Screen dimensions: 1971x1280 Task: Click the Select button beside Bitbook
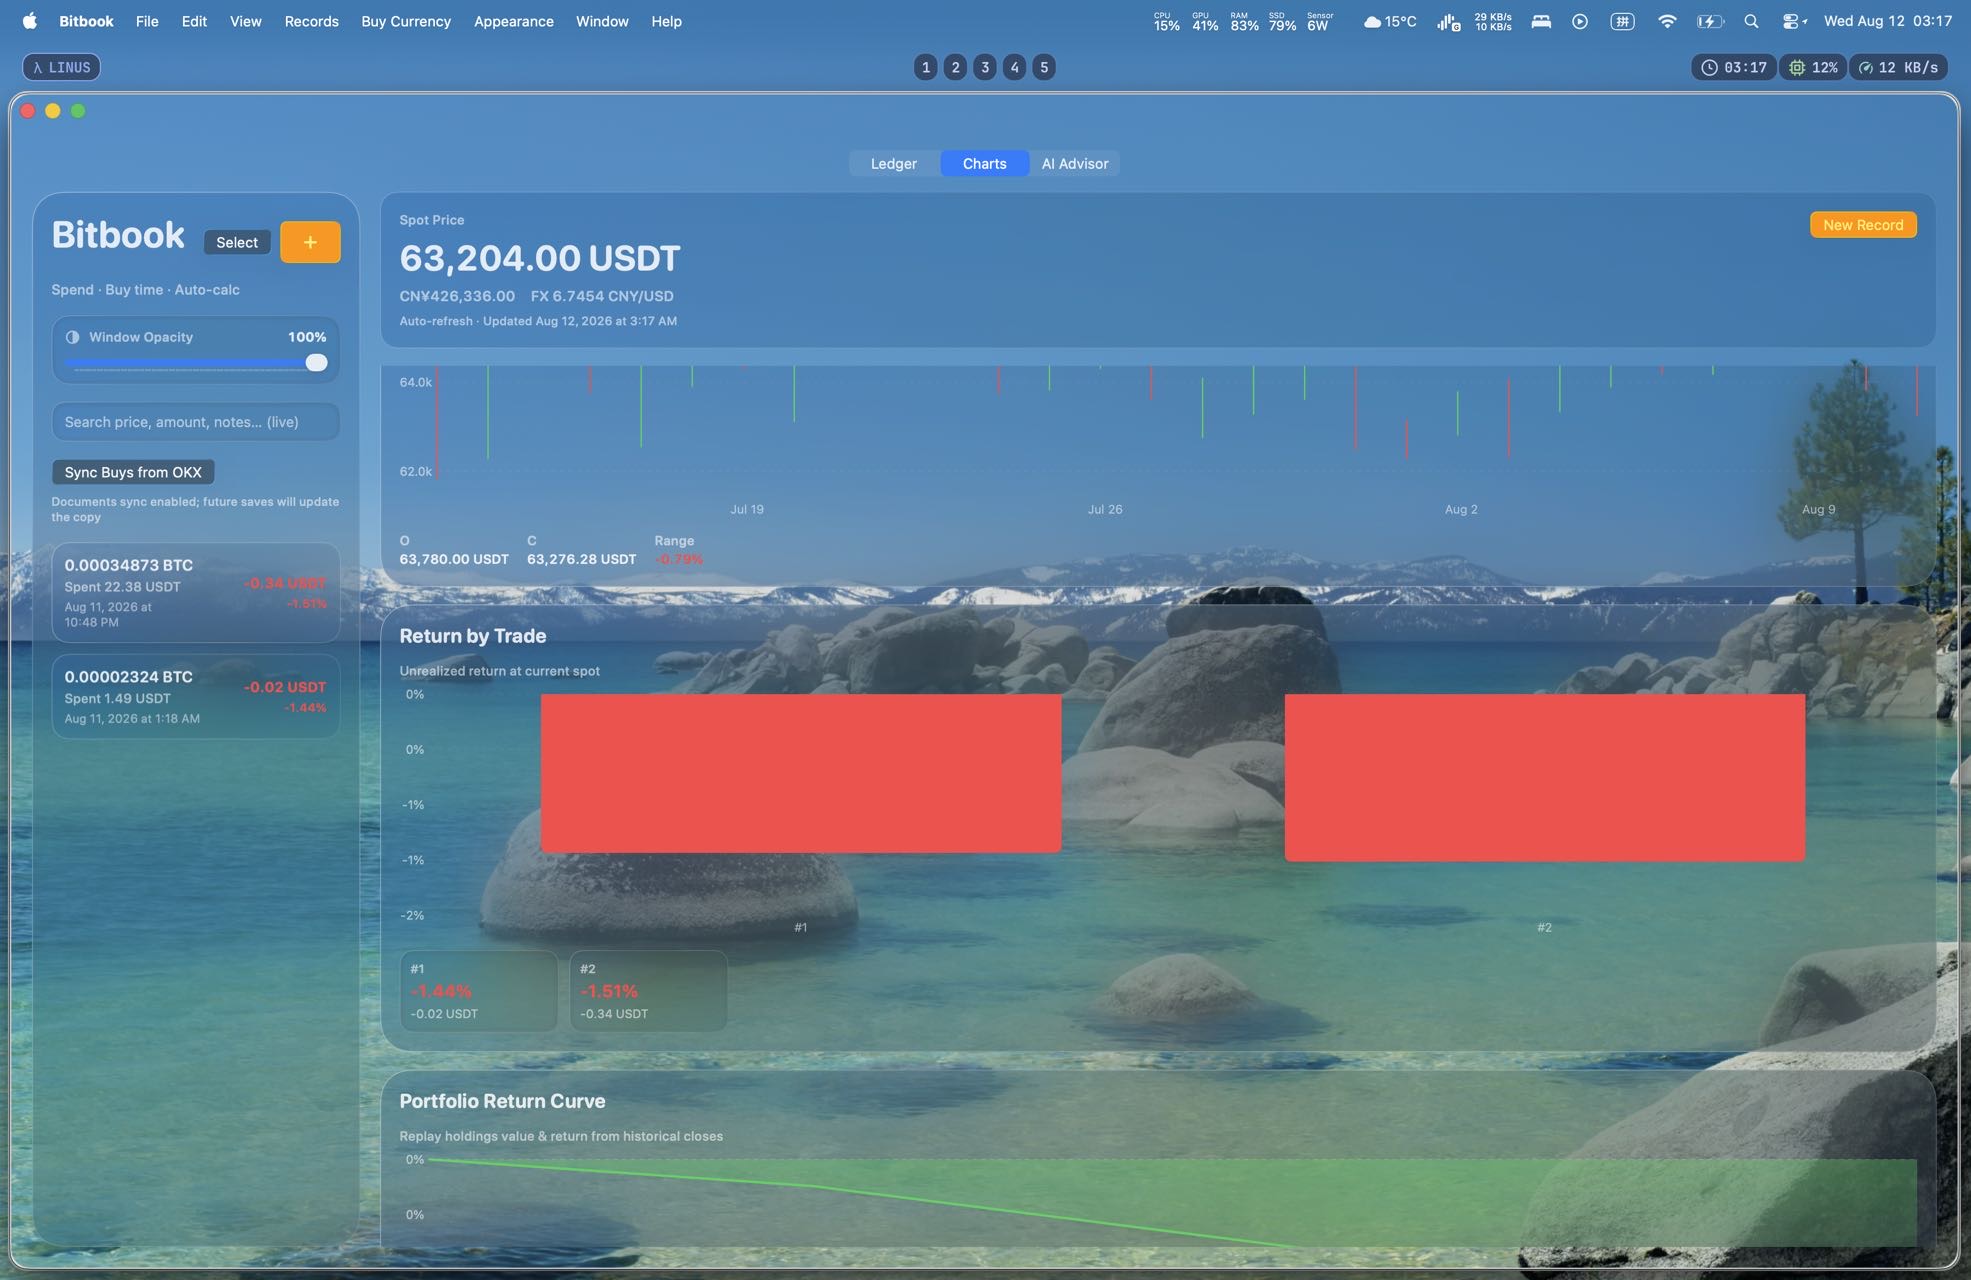tap(237, 242)
